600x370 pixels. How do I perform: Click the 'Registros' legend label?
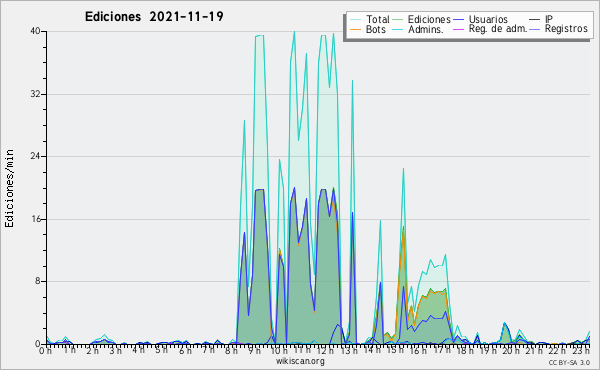(x=566, y=29)
